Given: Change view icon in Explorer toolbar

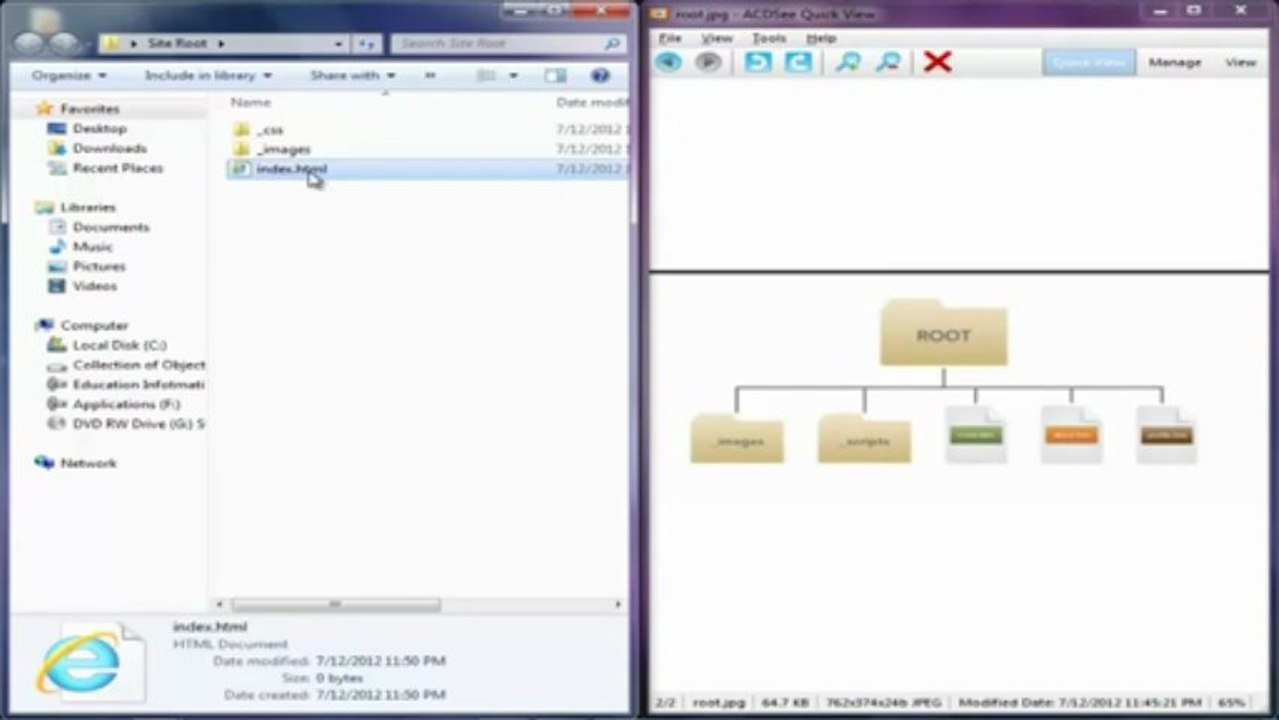Looking at the screenshot, I should pyautogui.click(x=486, y=75).
